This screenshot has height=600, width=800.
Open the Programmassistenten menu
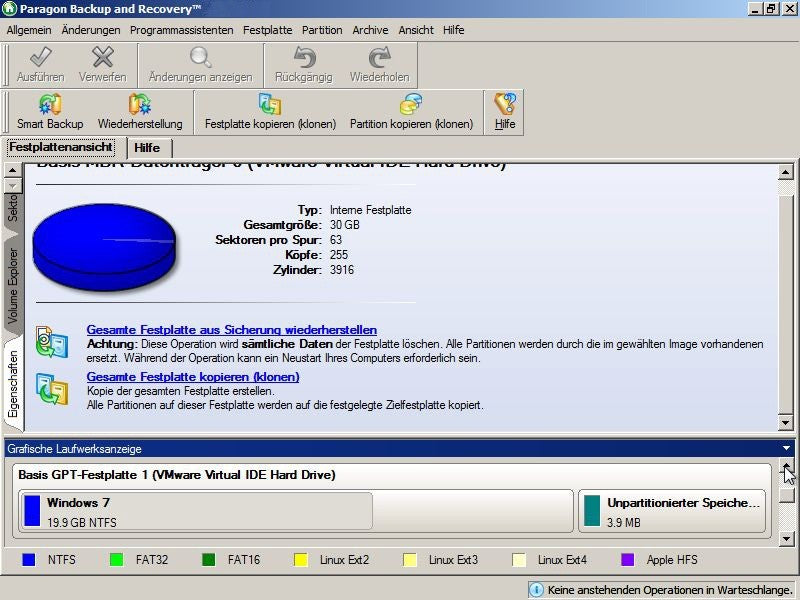tap(182, 30)
